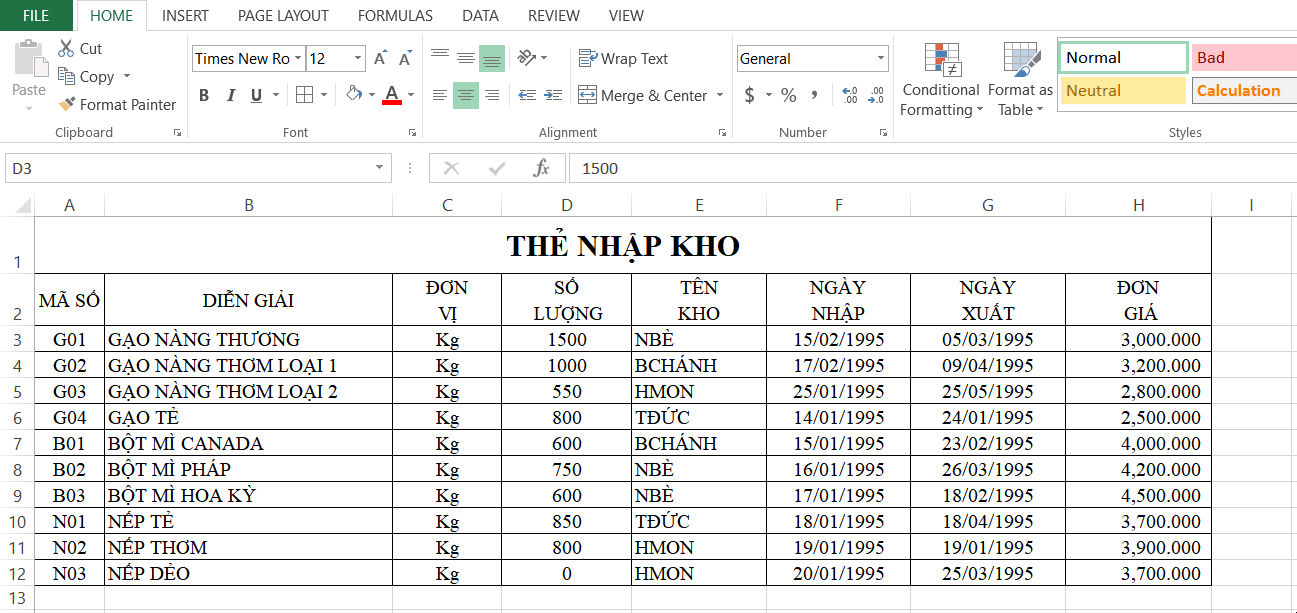The image size is (1297, 613).
Task: Switch to the FORMULAS ribbon tab
Action: [x=395, y=15]
